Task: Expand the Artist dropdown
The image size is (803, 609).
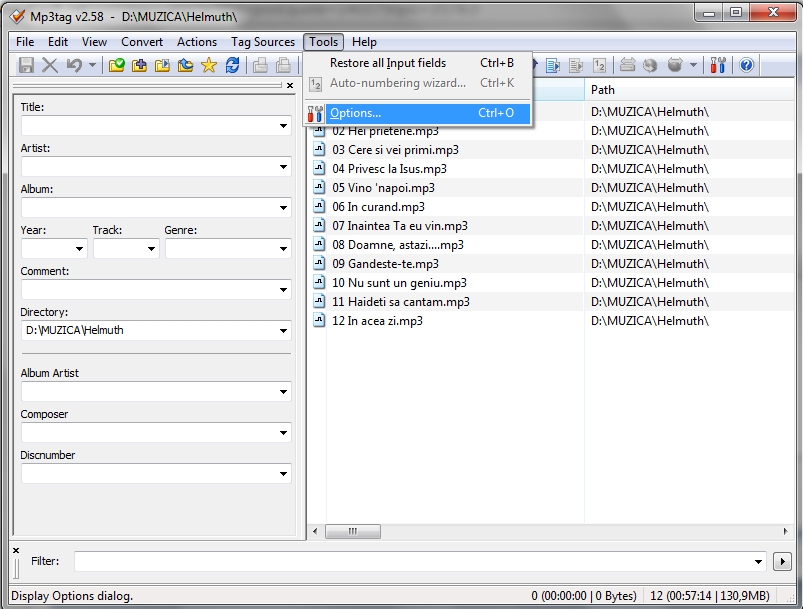Action: (283, 166)
